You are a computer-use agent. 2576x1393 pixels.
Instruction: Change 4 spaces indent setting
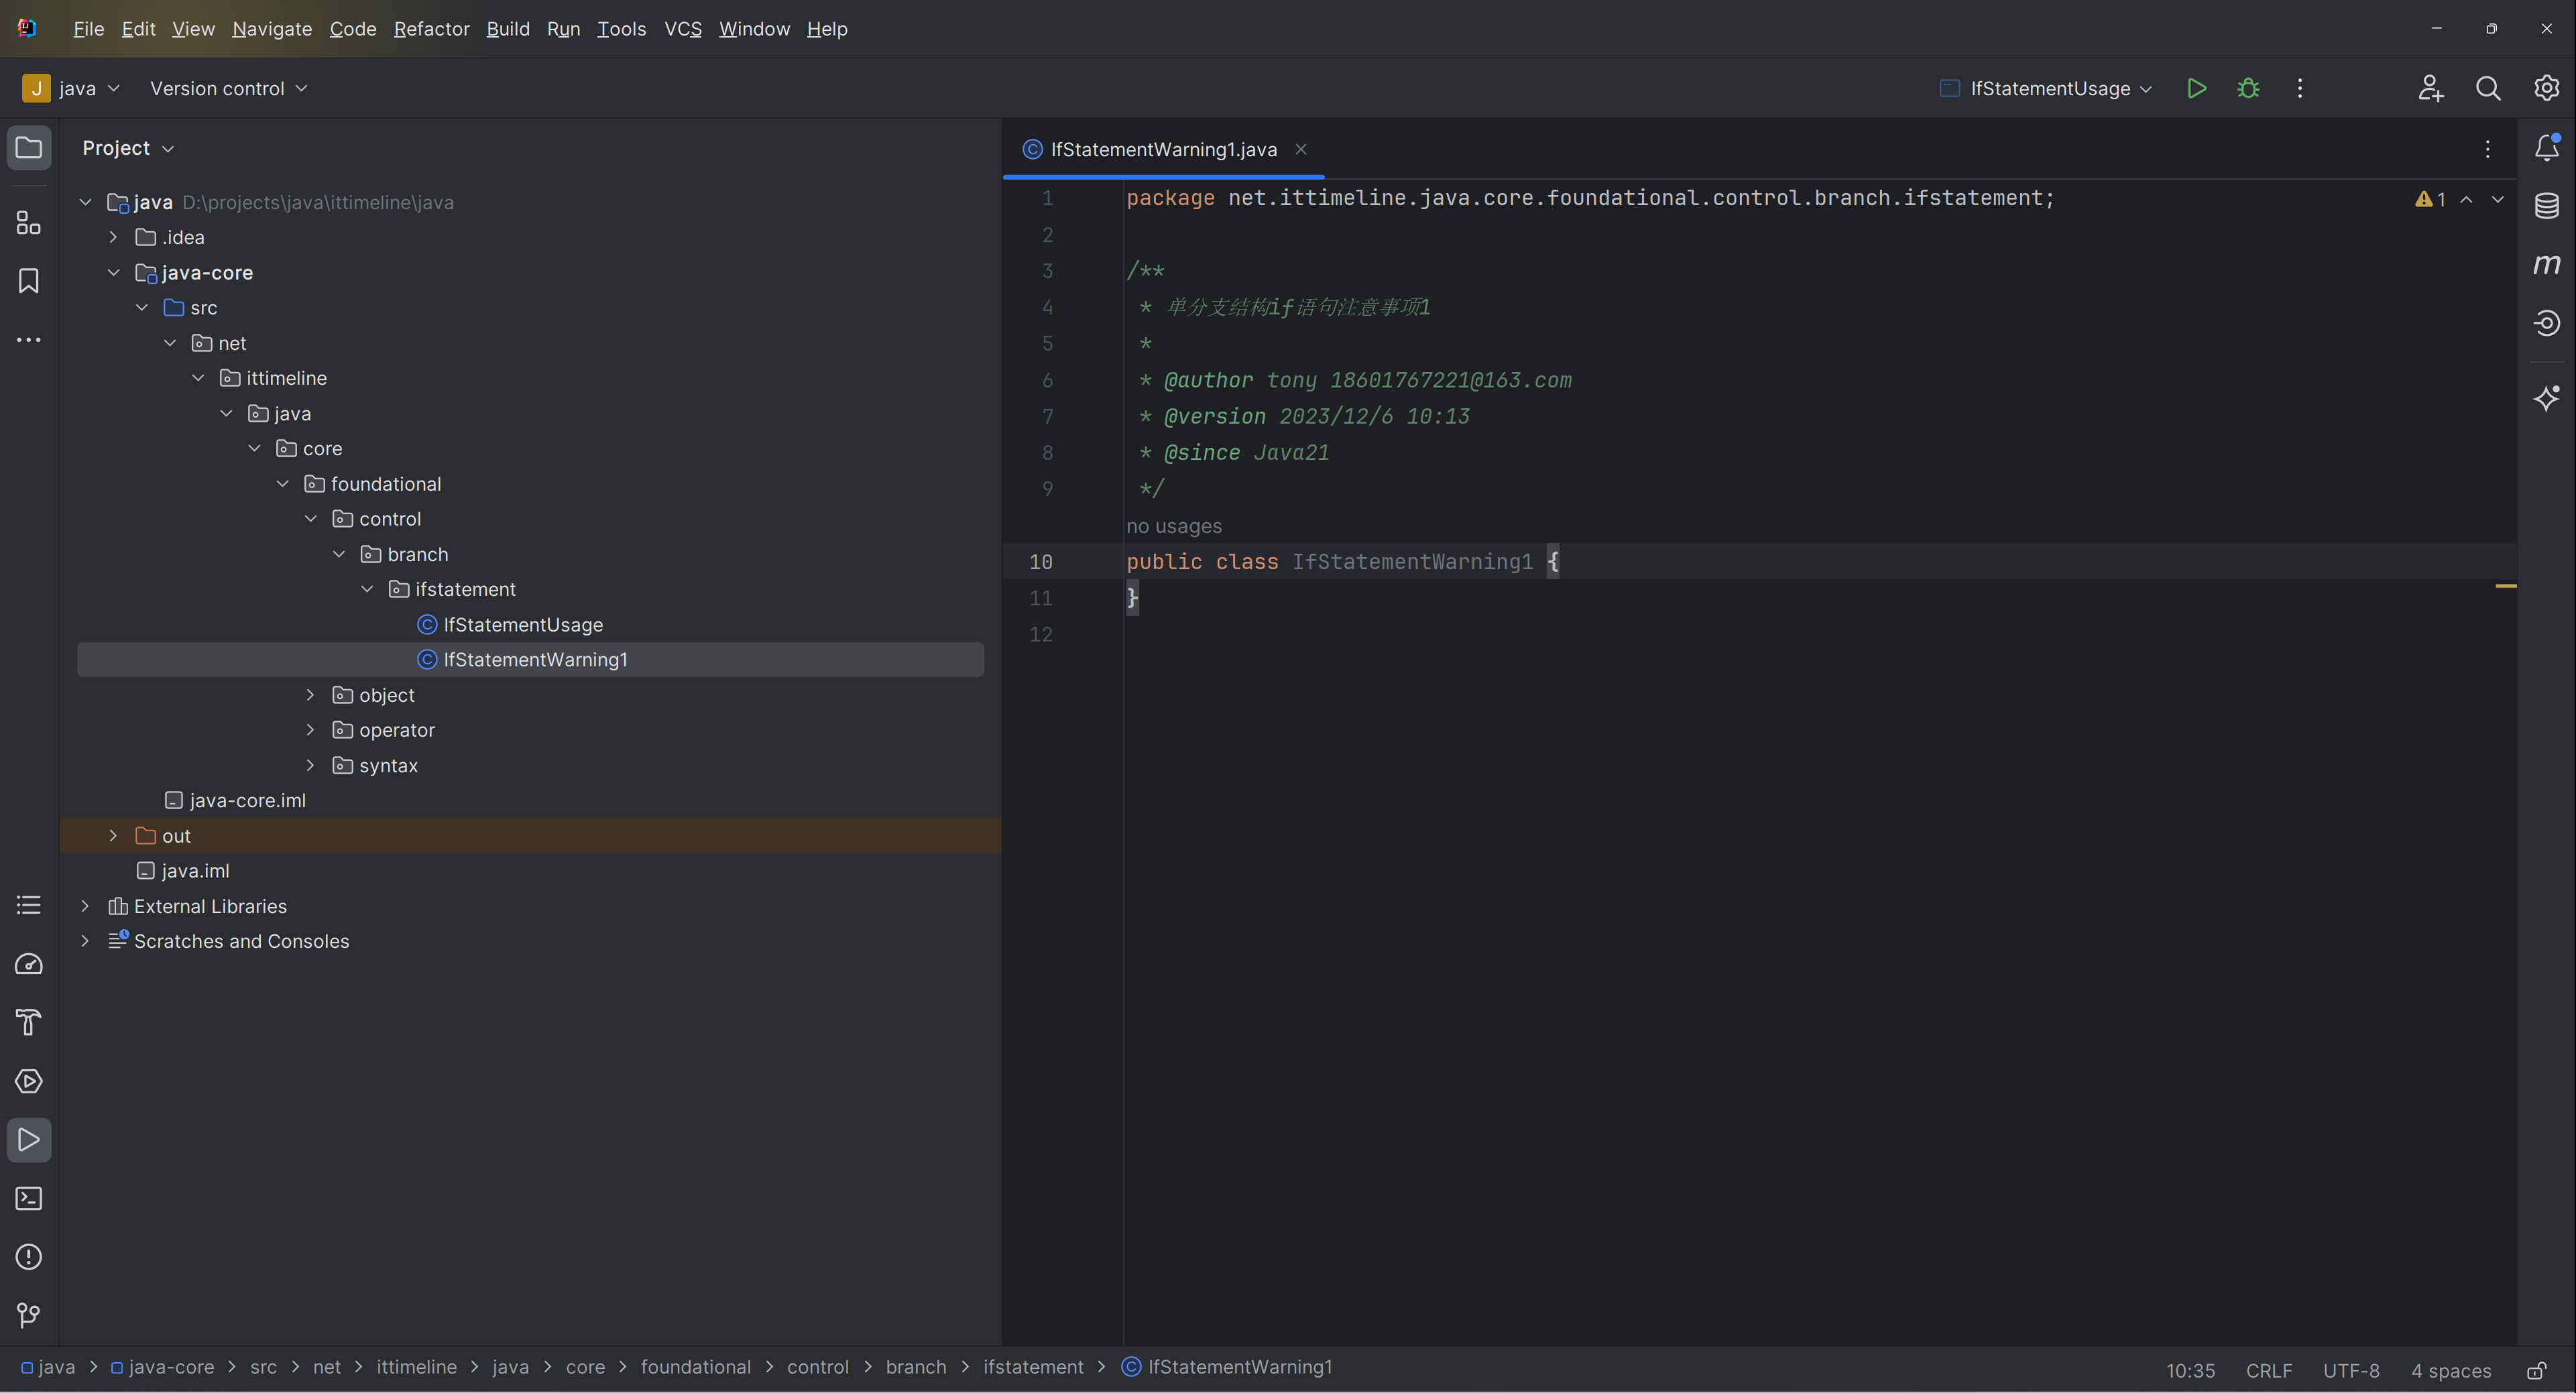pos(2451,1371)
